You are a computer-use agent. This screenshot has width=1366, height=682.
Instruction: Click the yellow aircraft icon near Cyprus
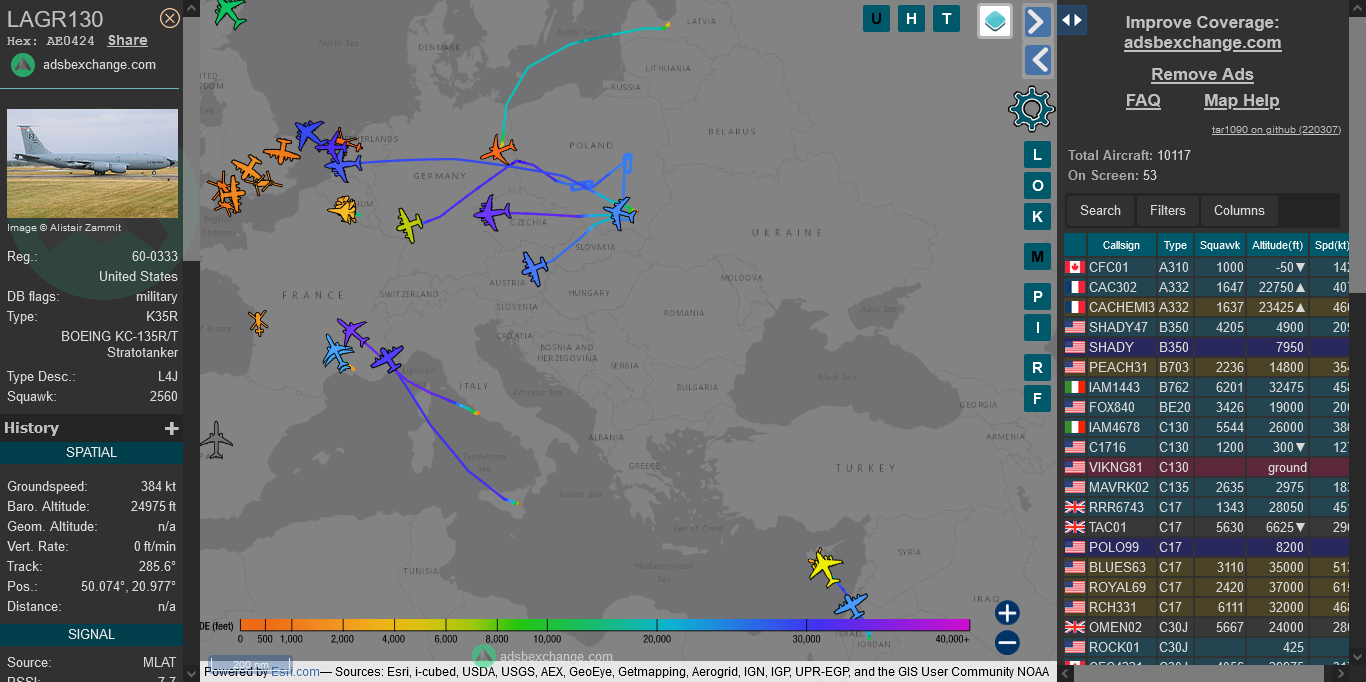click(x=825, y=566)
